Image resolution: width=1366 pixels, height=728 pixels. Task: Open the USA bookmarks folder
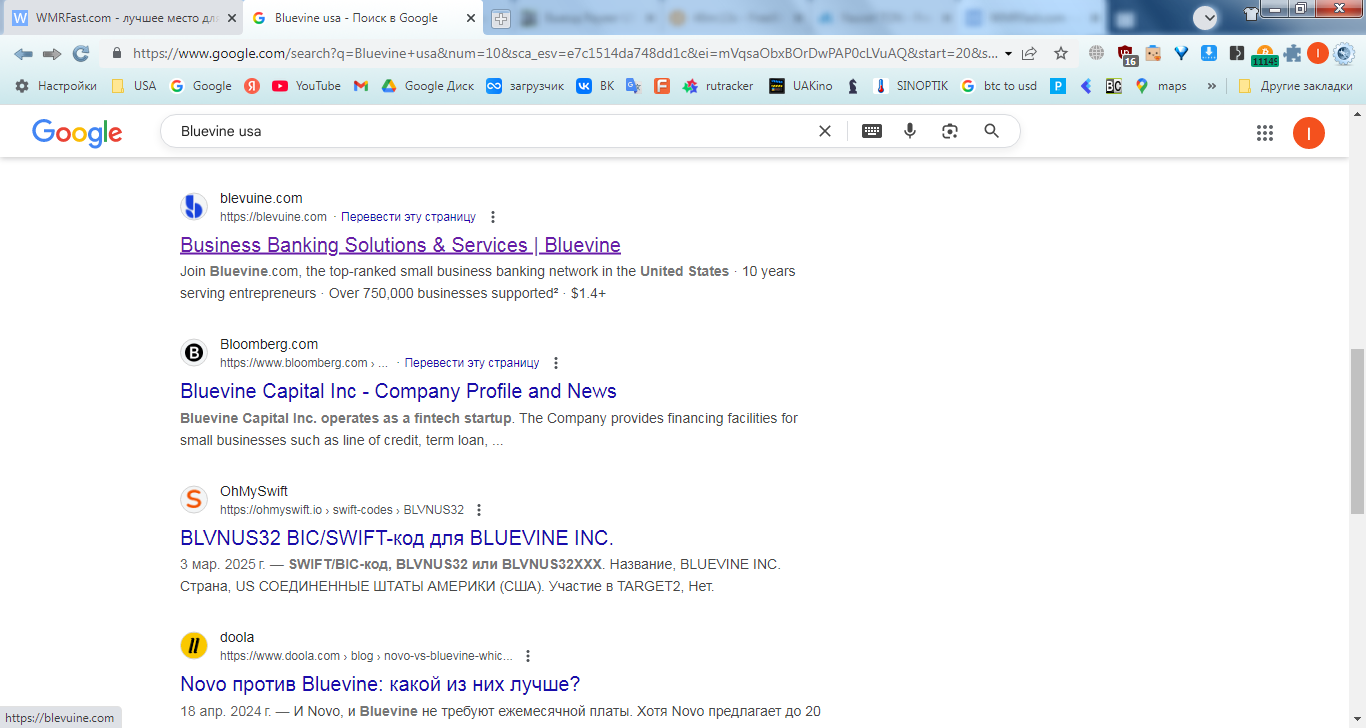(x=134, y=86)
